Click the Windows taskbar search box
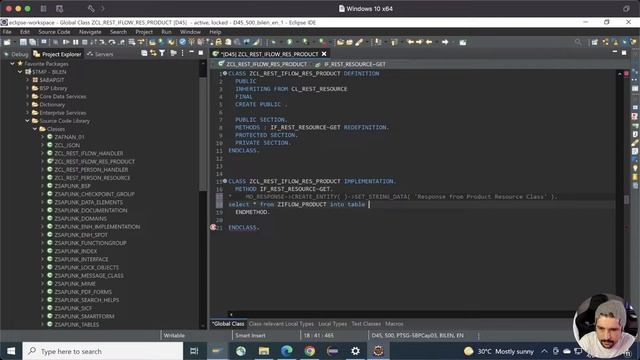The image size is (640, 360). click(x=103, y=351)
